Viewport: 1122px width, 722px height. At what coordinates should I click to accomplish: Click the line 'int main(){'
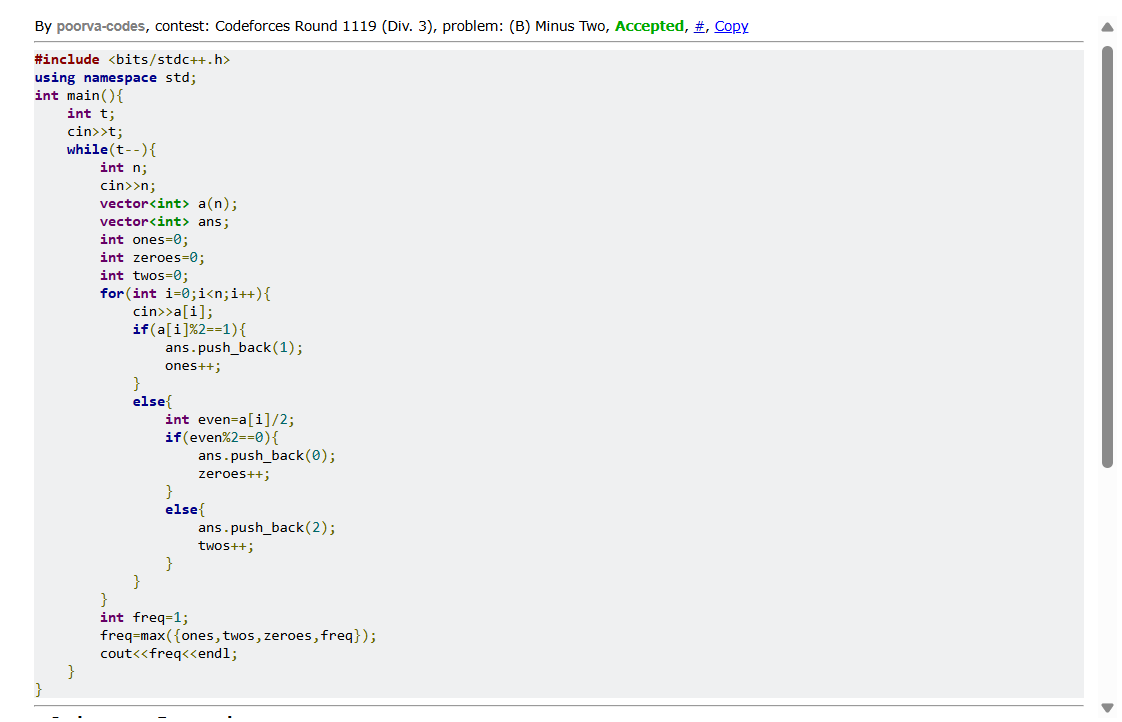click(79, 95)
